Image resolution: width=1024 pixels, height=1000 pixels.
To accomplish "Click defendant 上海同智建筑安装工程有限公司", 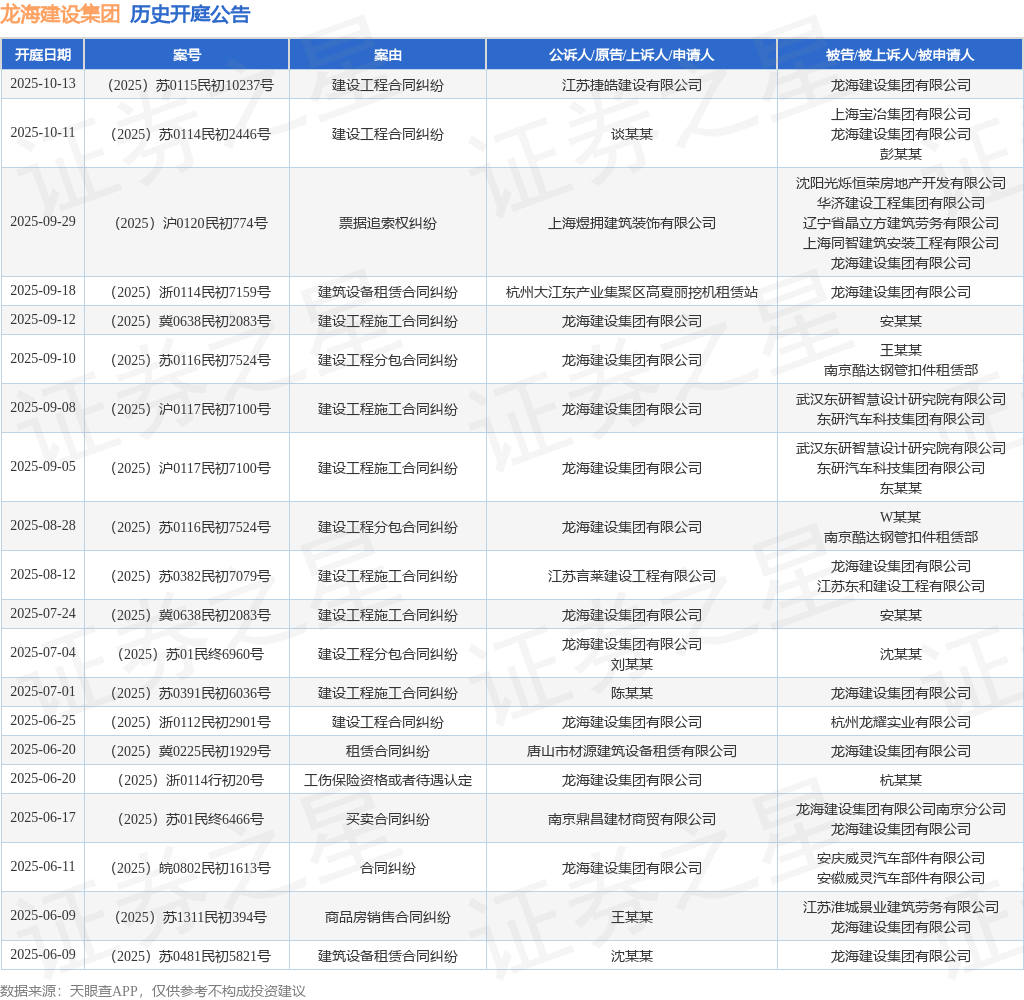I will click(901, 243).
